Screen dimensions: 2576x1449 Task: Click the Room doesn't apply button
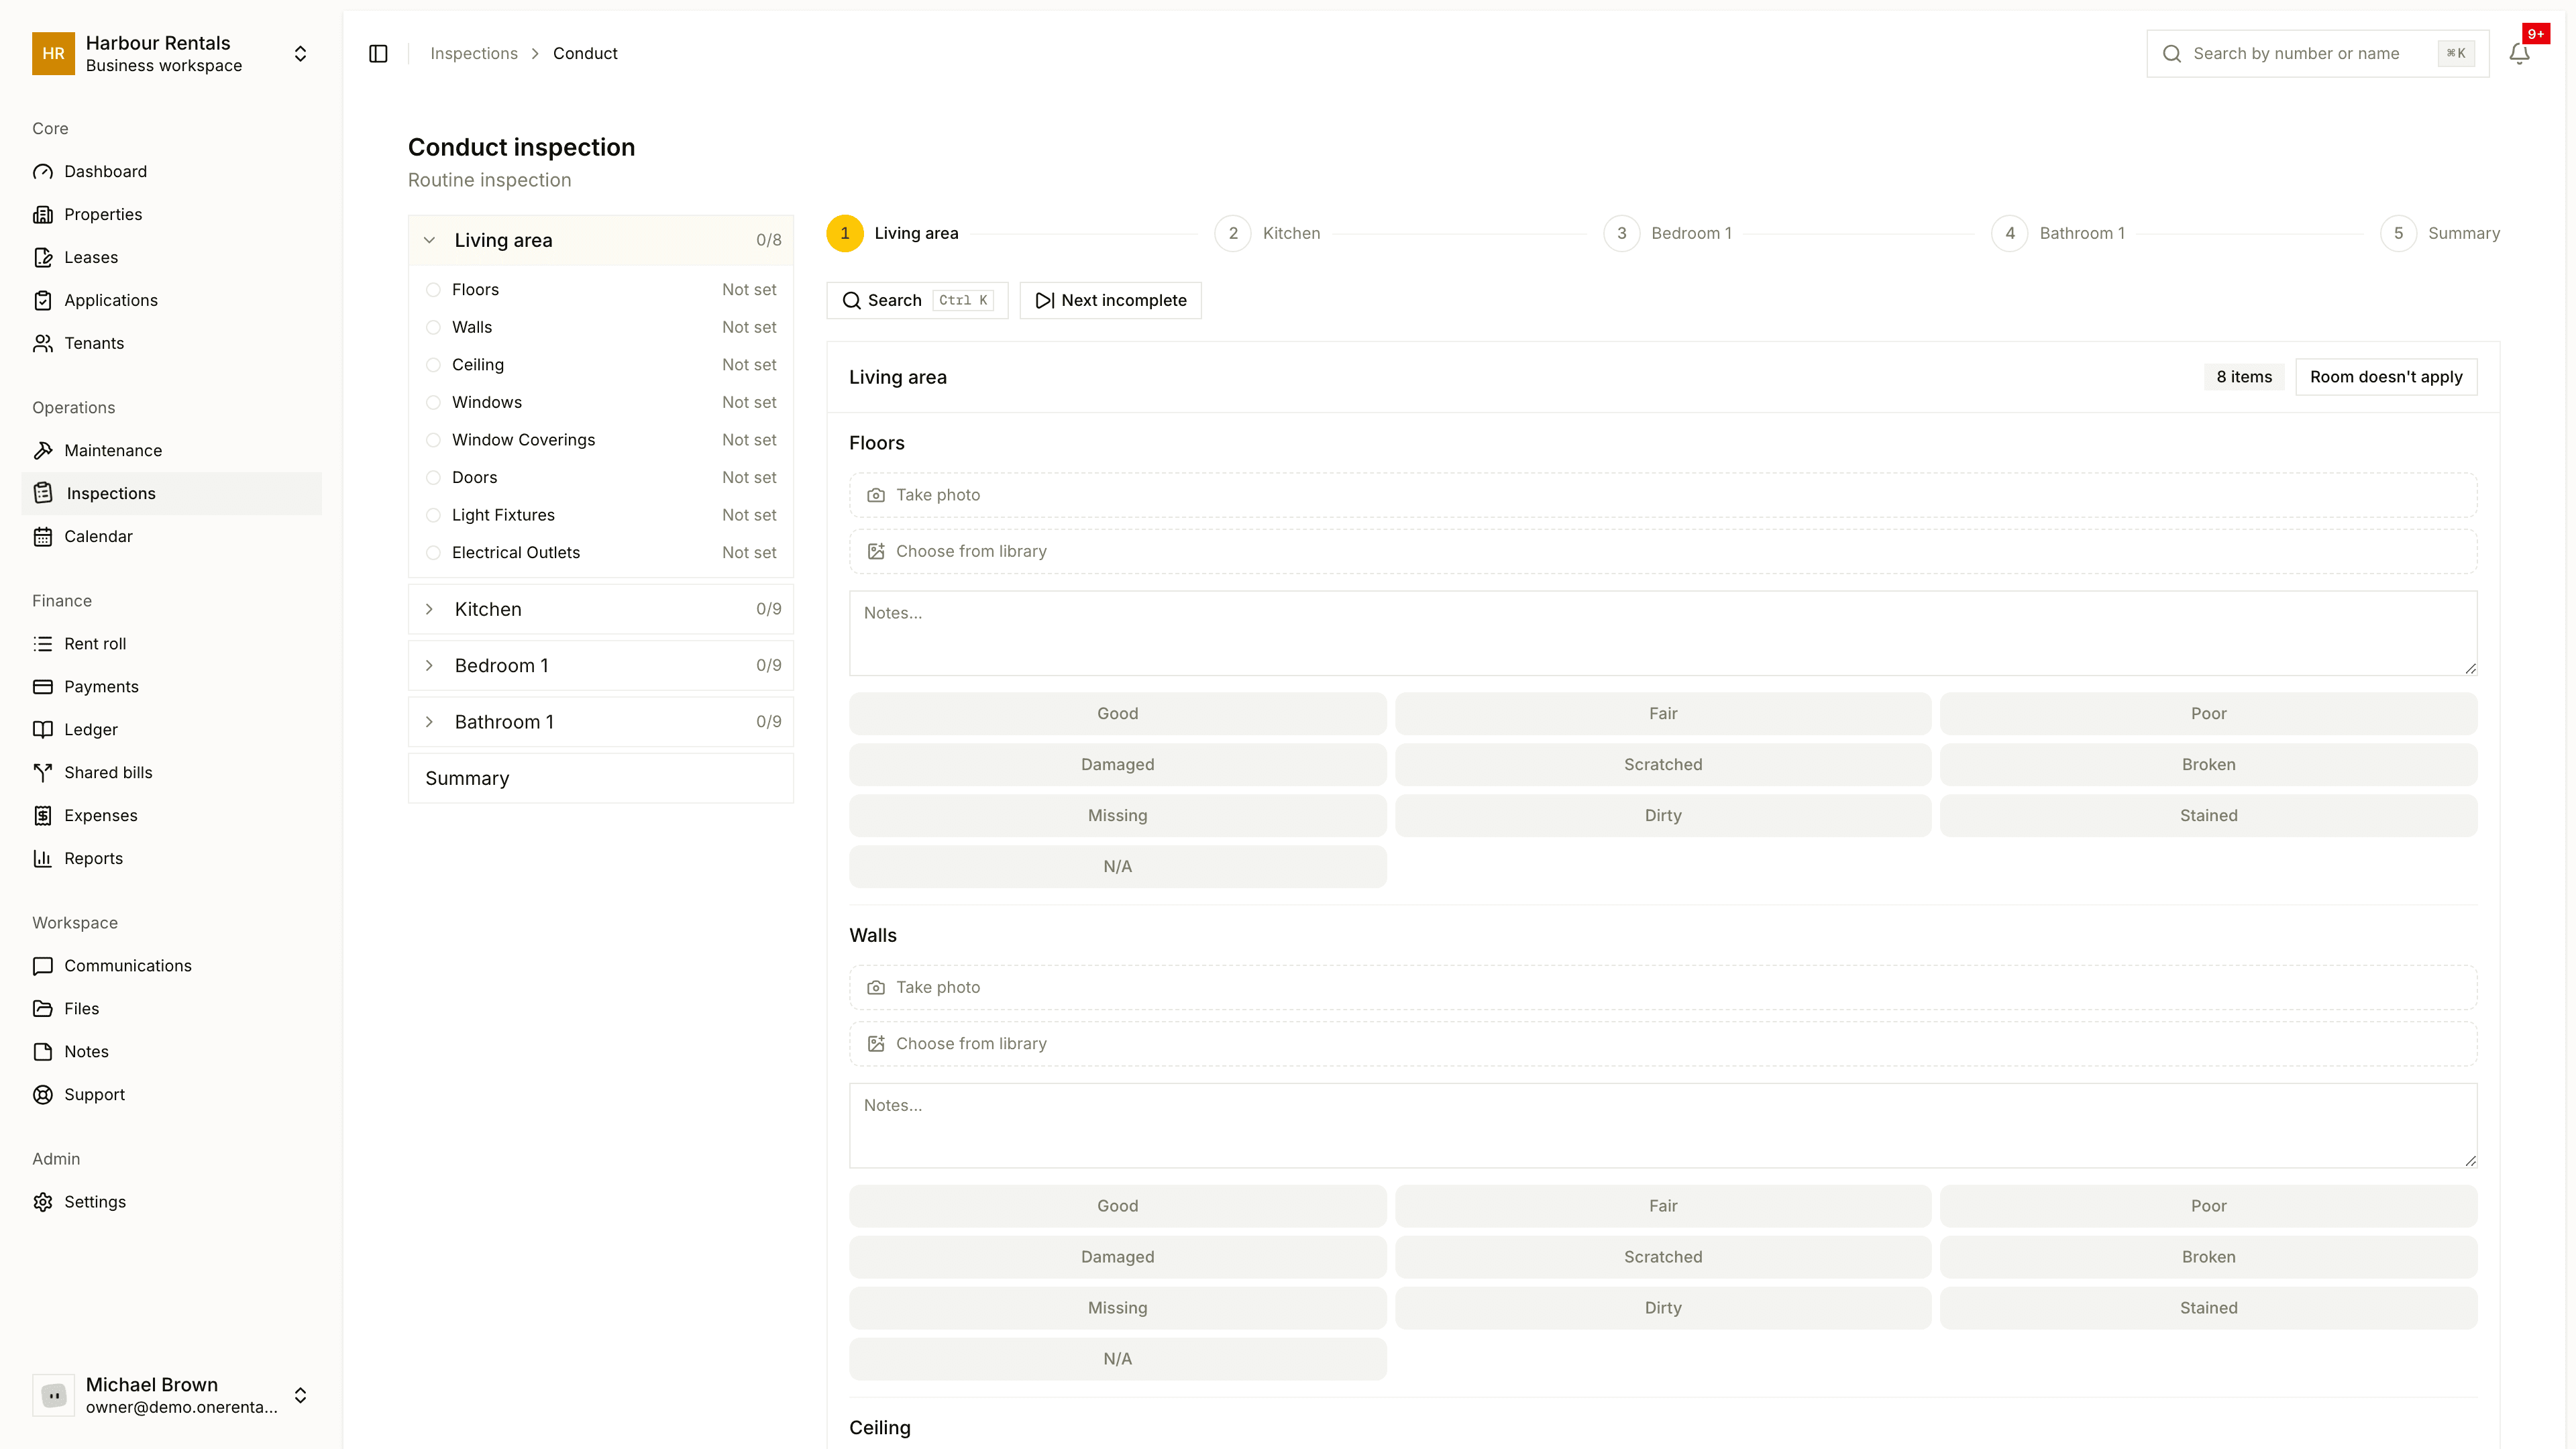(x=2386, y=377)
